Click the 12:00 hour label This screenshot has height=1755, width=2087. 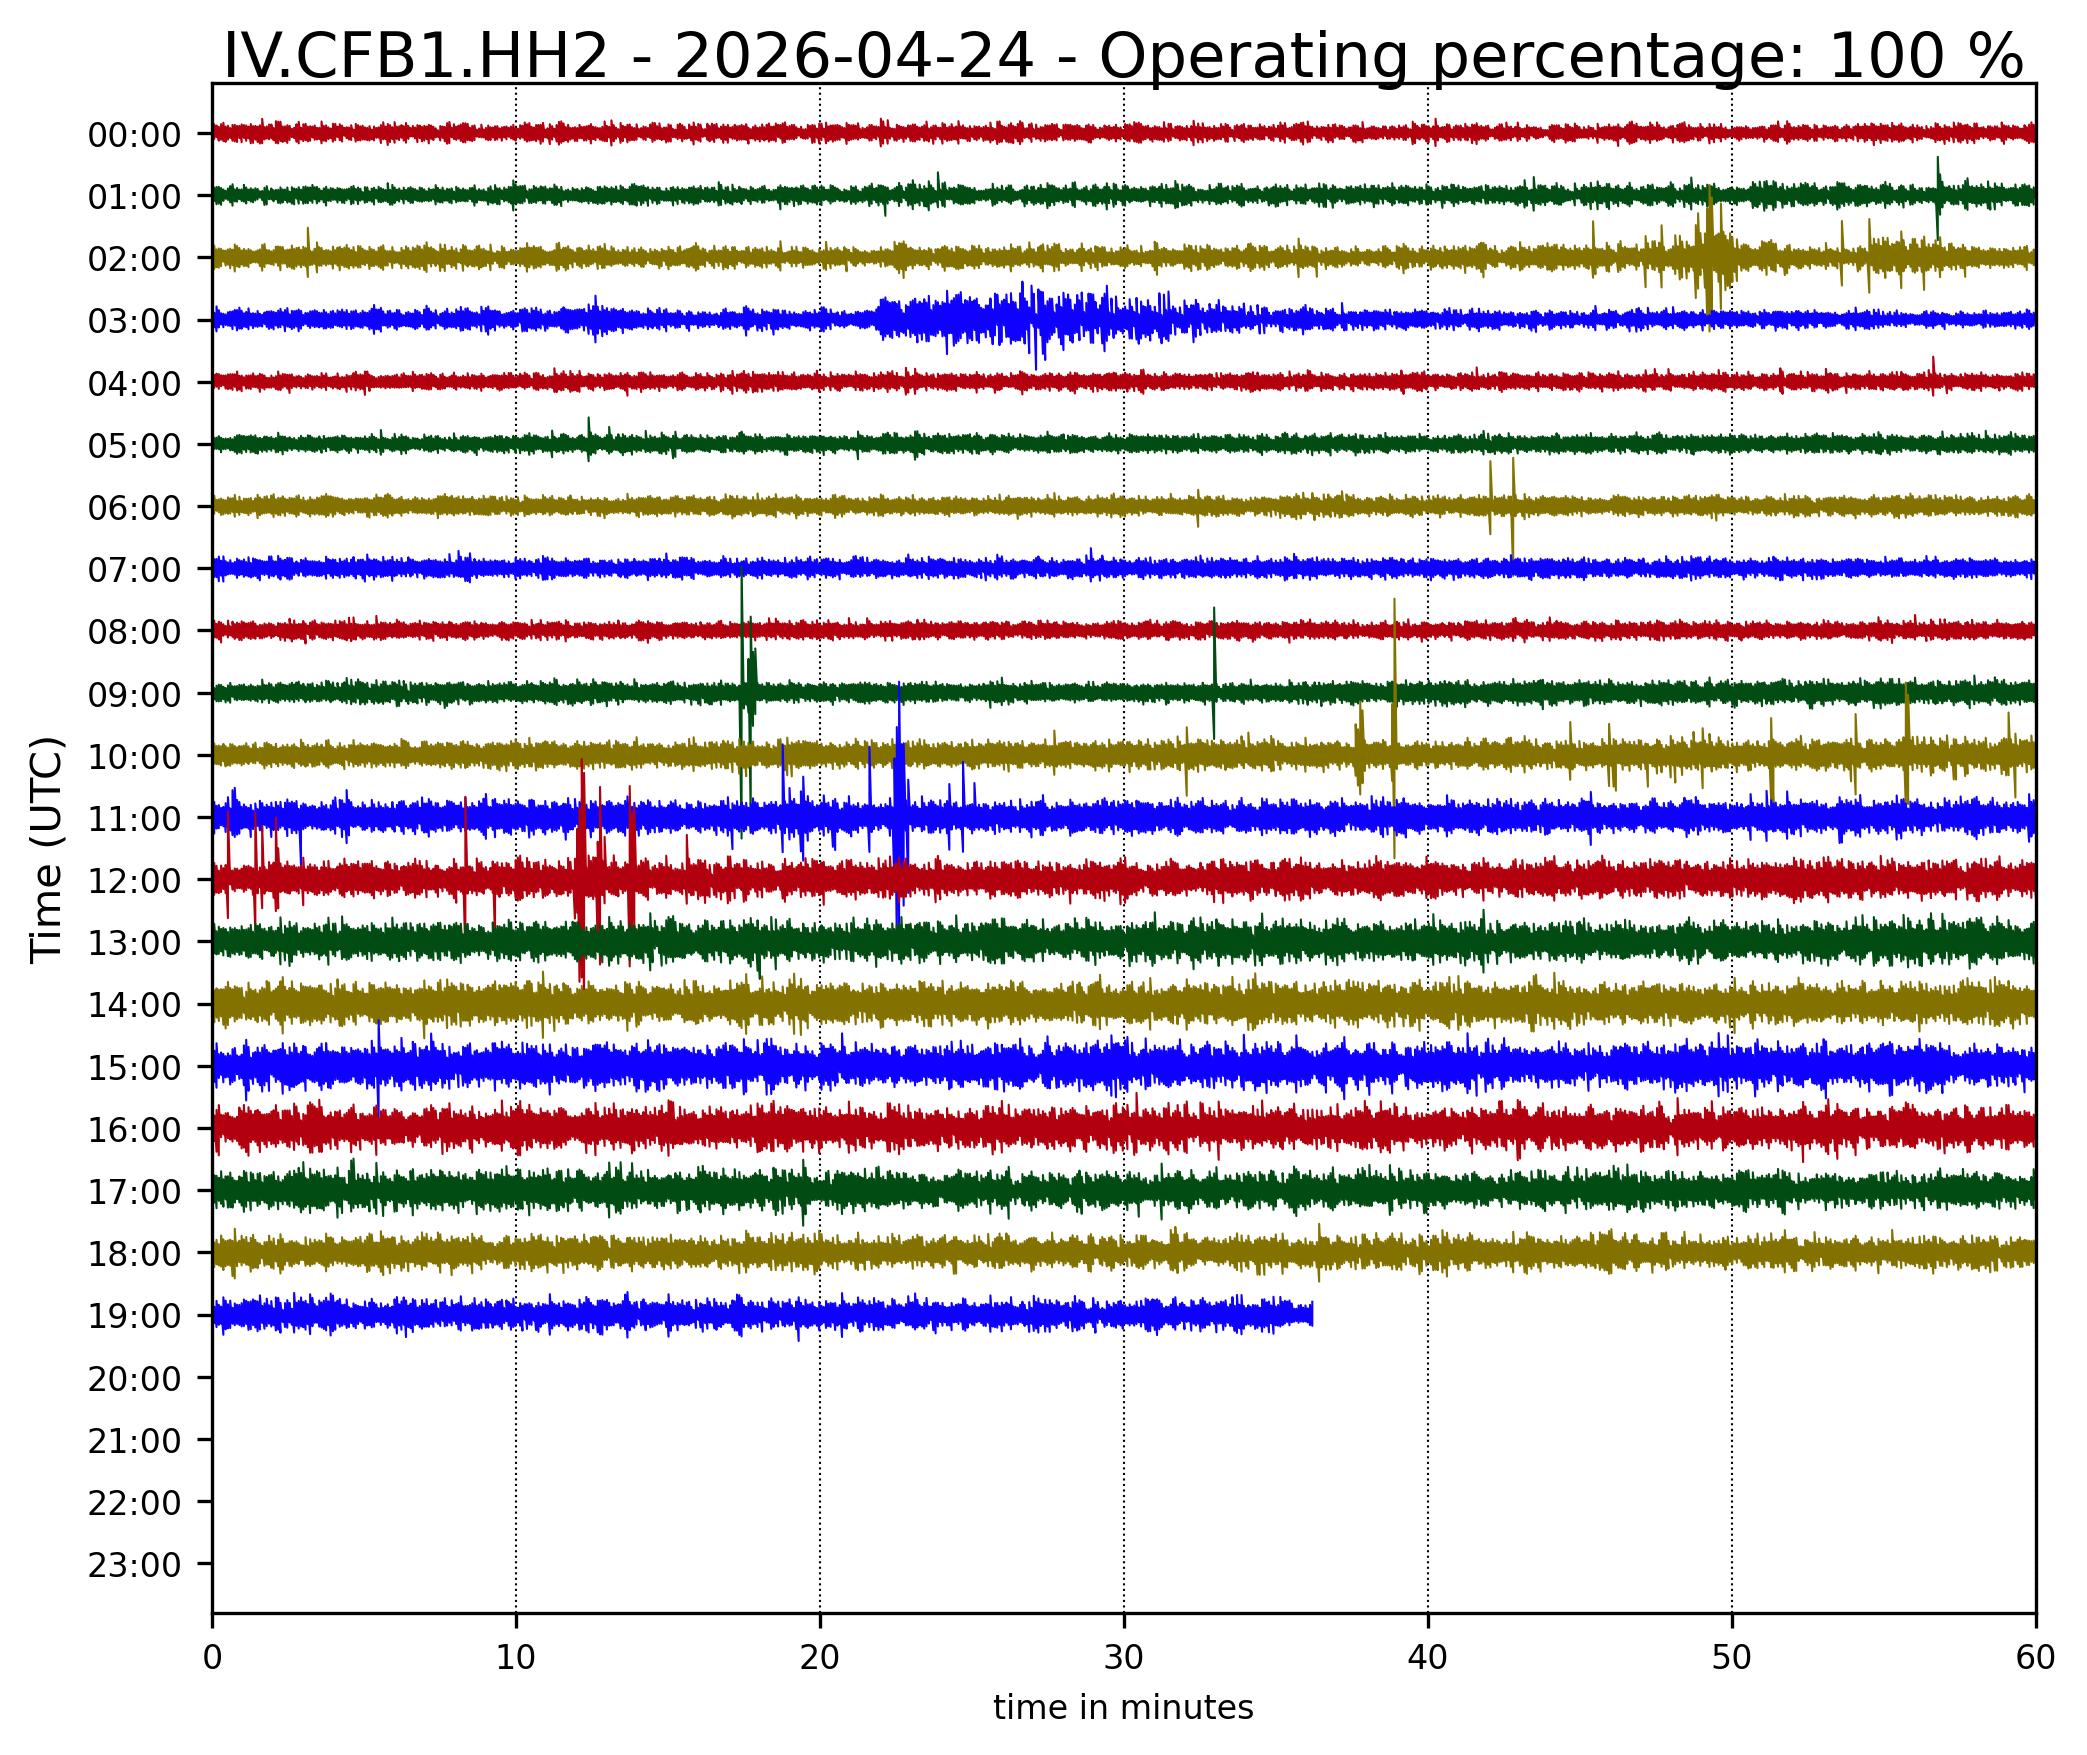tap(134, 881)
